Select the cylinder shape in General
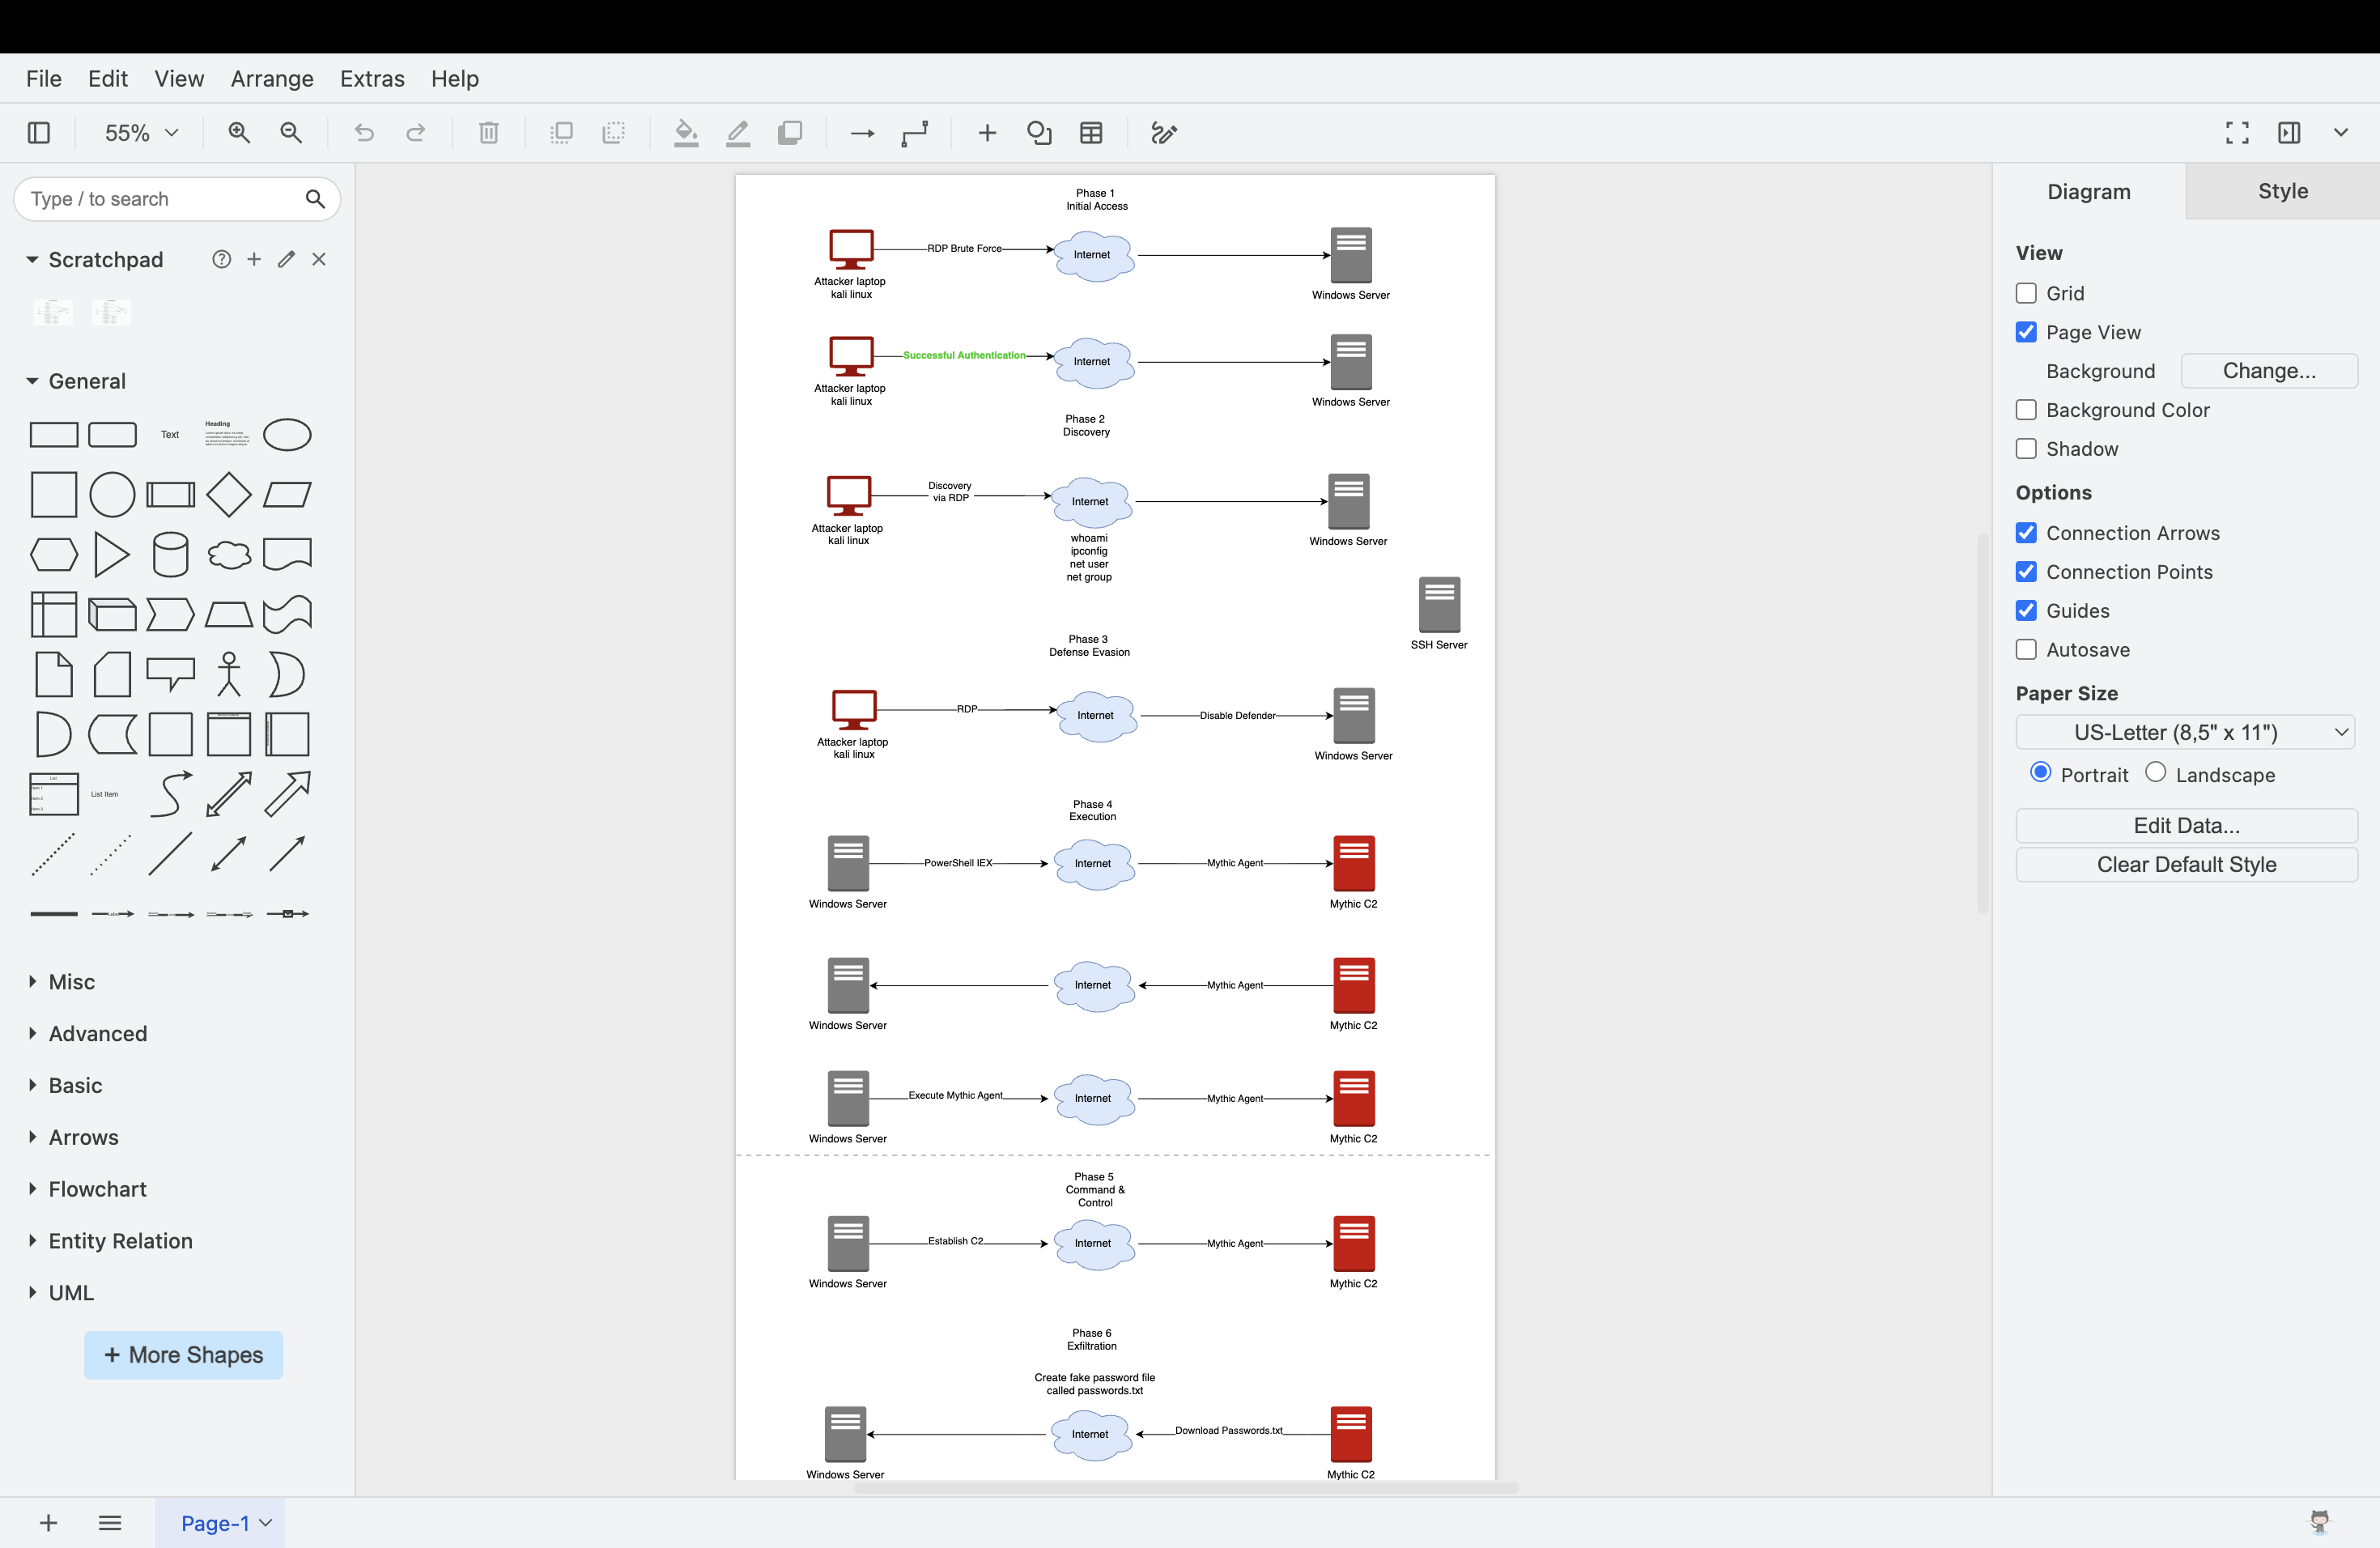This screenshot has width=2380, height=1548. click(x=171, y=554)
